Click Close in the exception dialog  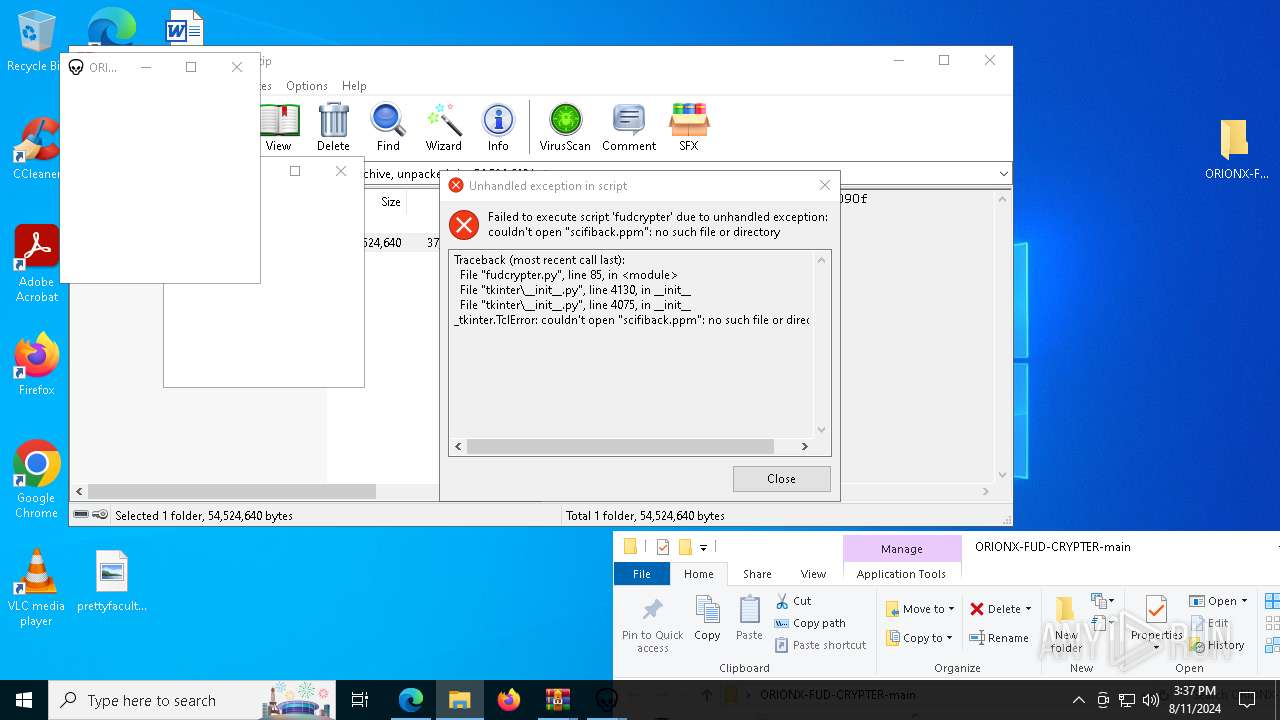(x=781, y=479)
